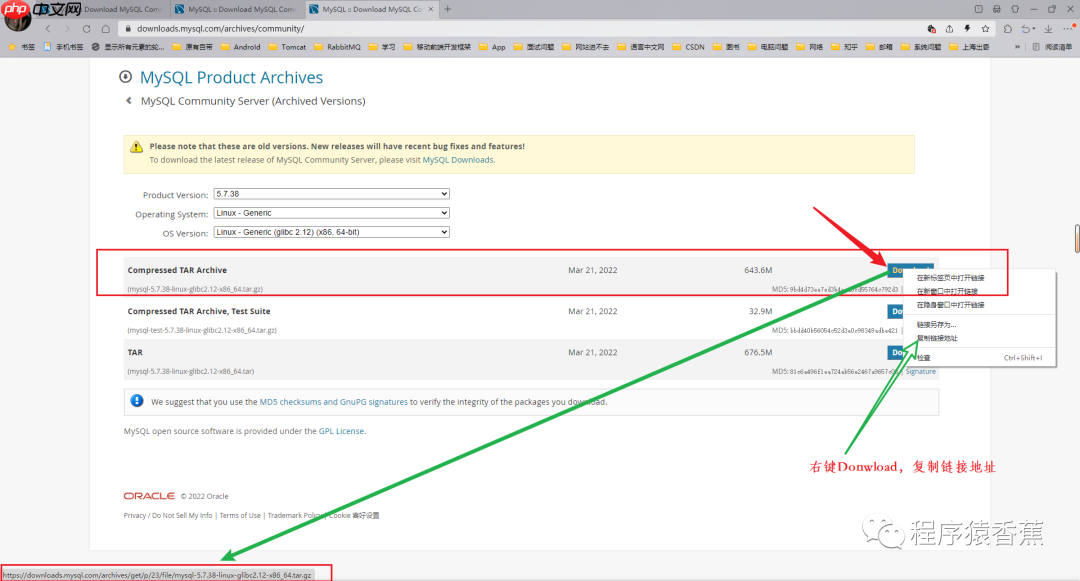The image size is (1080, 581).
Task: Open the GPL License link
Action: pos(341,431)
